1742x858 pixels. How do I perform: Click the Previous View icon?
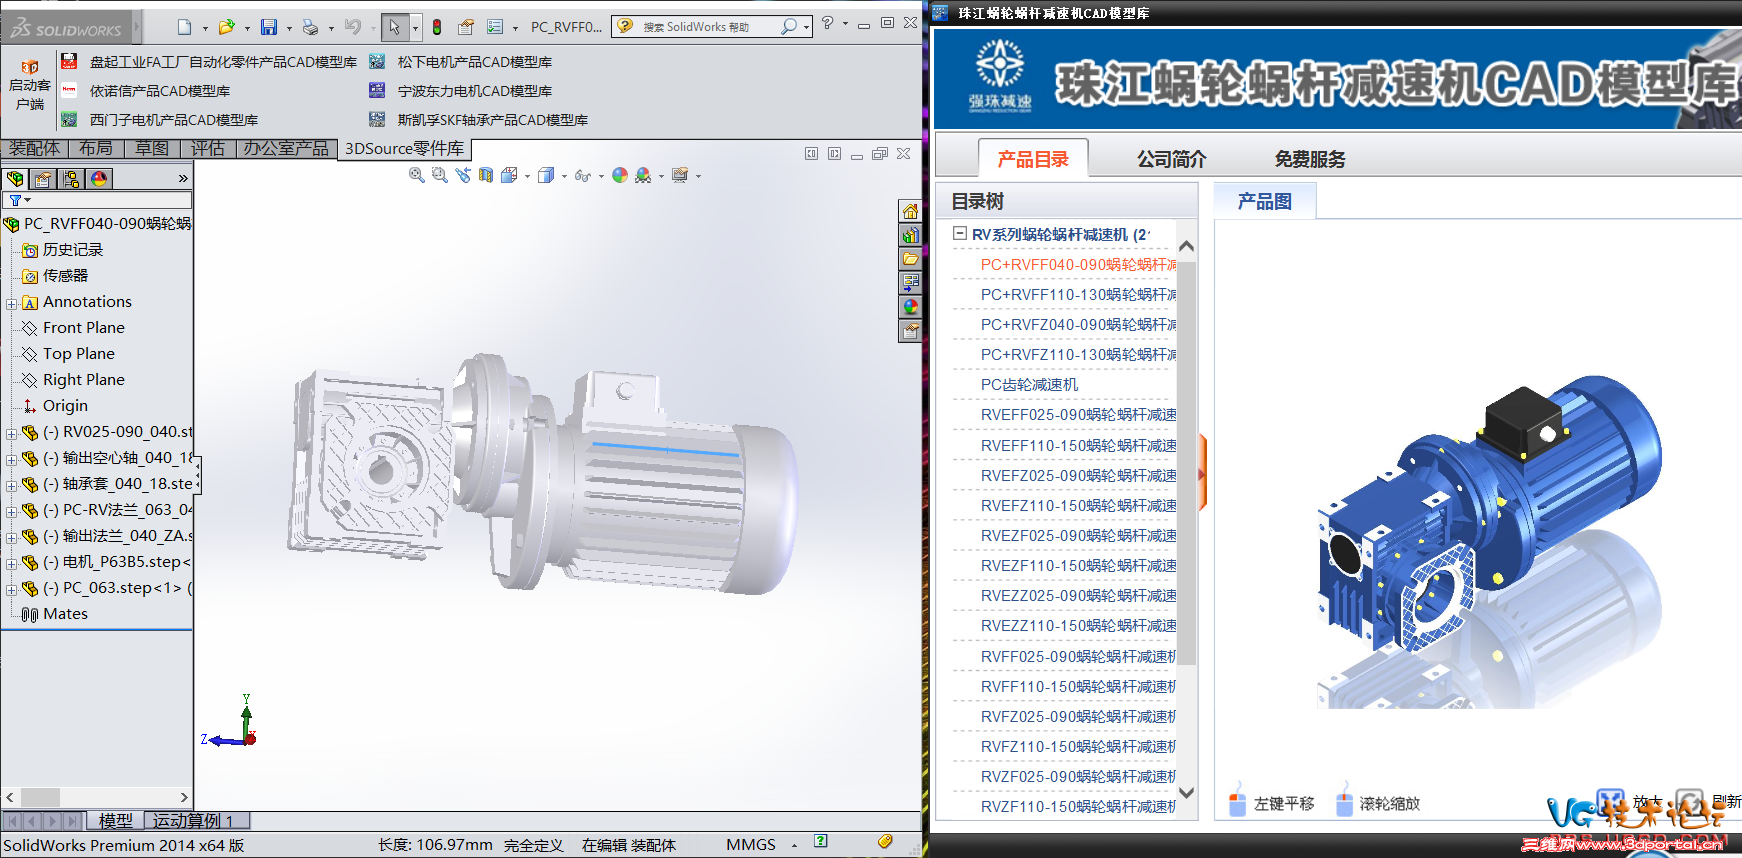click(x=462, y=175)
